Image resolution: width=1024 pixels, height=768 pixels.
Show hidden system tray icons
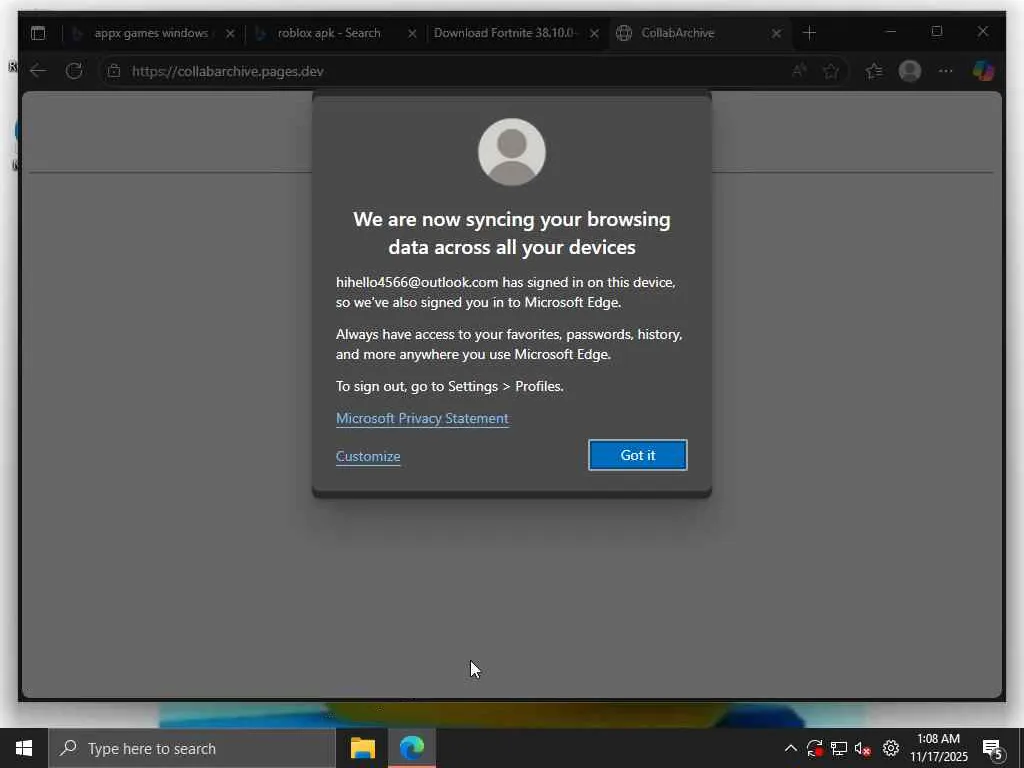click(790, 748)
